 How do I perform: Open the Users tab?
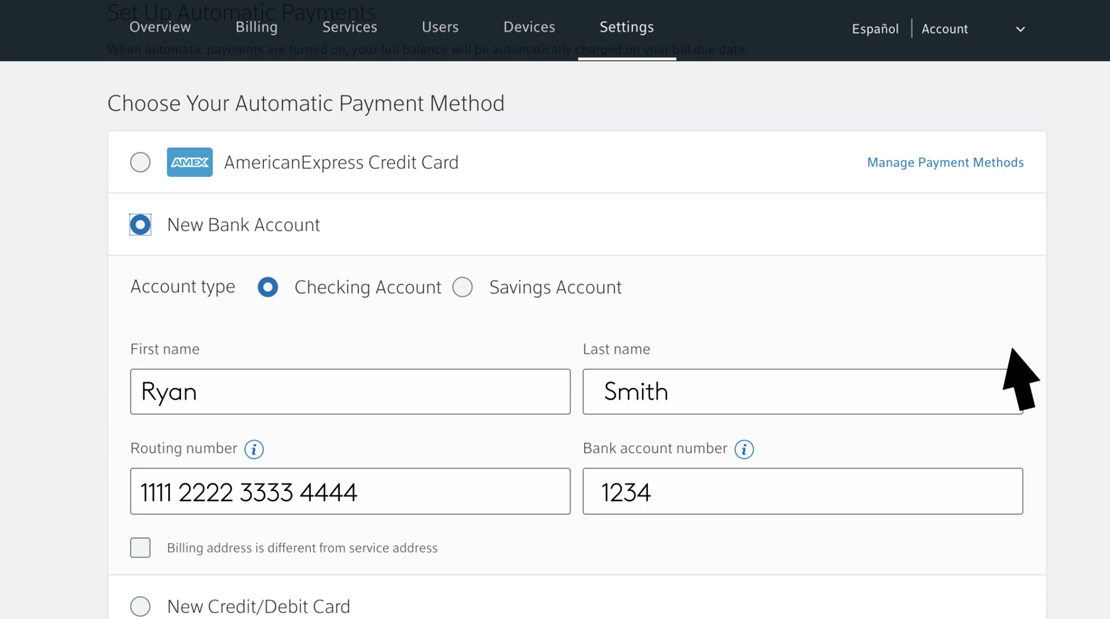(x=440, y=27)
